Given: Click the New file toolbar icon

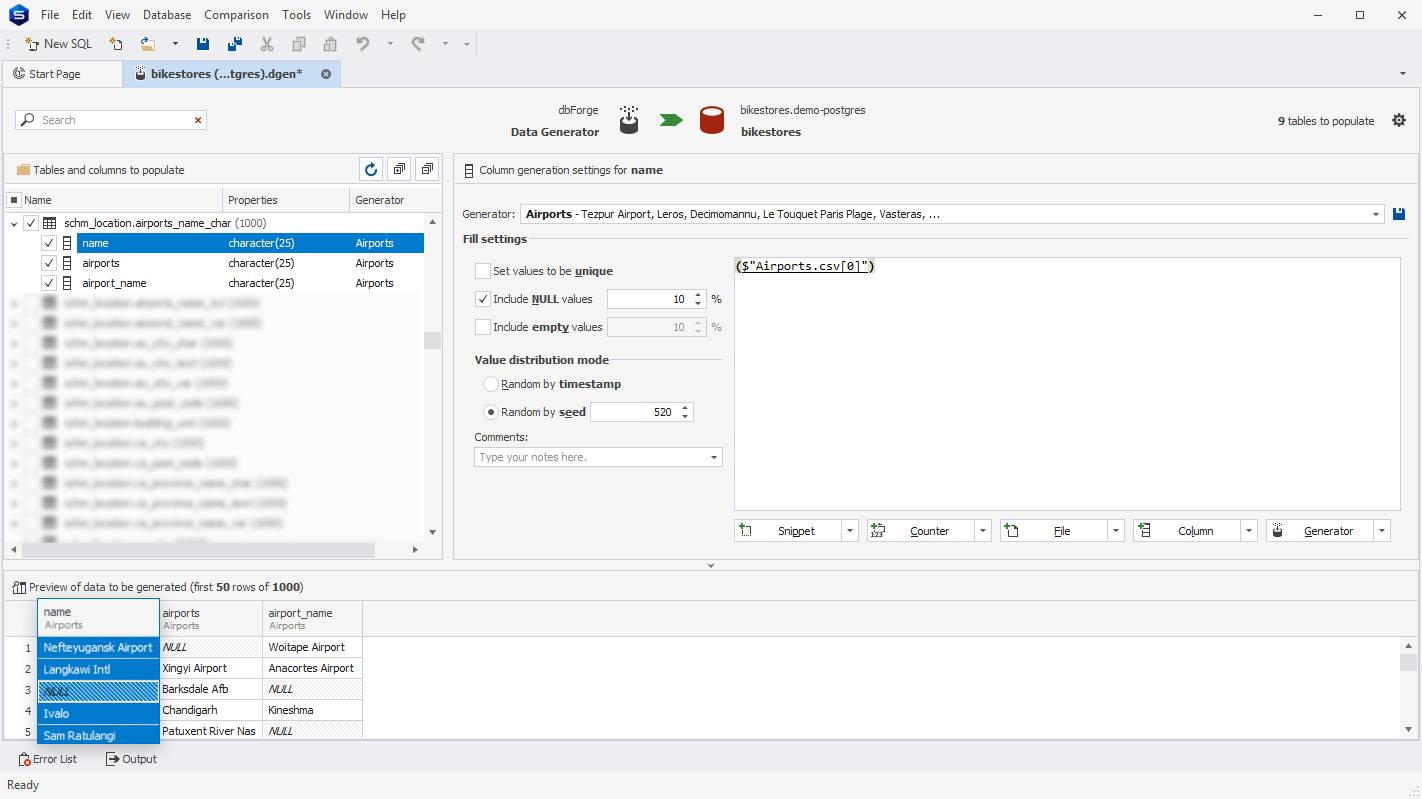Looking at the screenshot, I should click(116, 44).
